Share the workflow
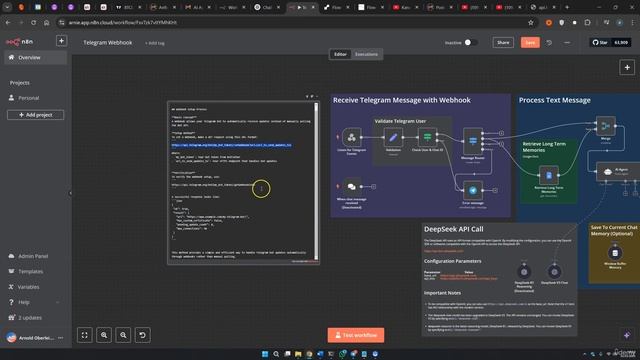 click(x=503, y=42)
